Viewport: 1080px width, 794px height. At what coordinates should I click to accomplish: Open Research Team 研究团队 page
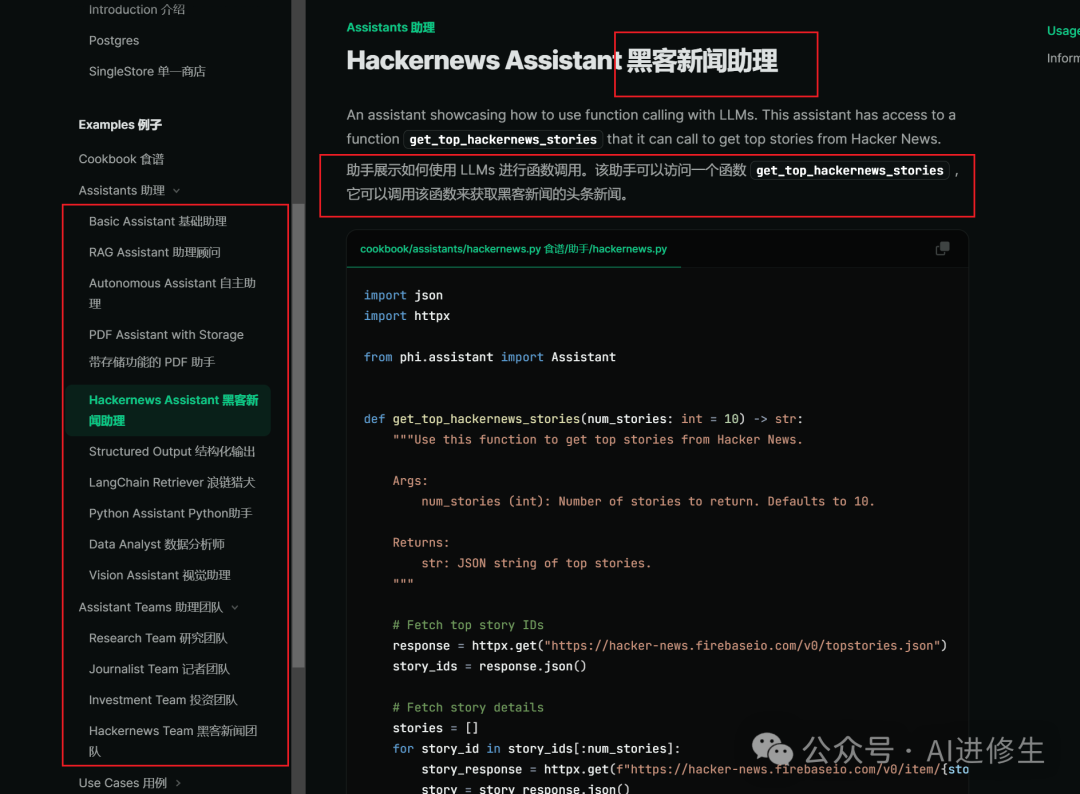(x=158, y=638)
